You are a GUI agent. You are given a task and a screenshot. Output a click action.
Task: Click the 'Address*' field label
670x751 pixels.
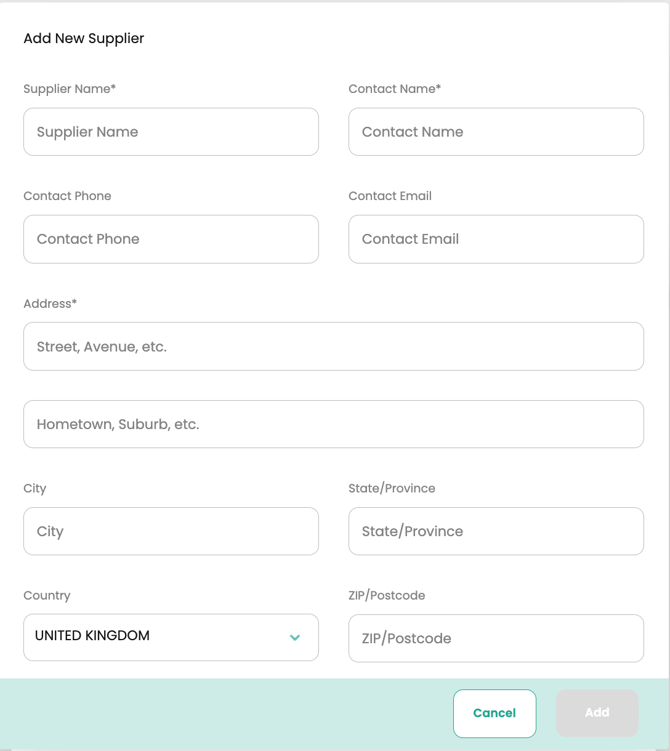point(50,303)
